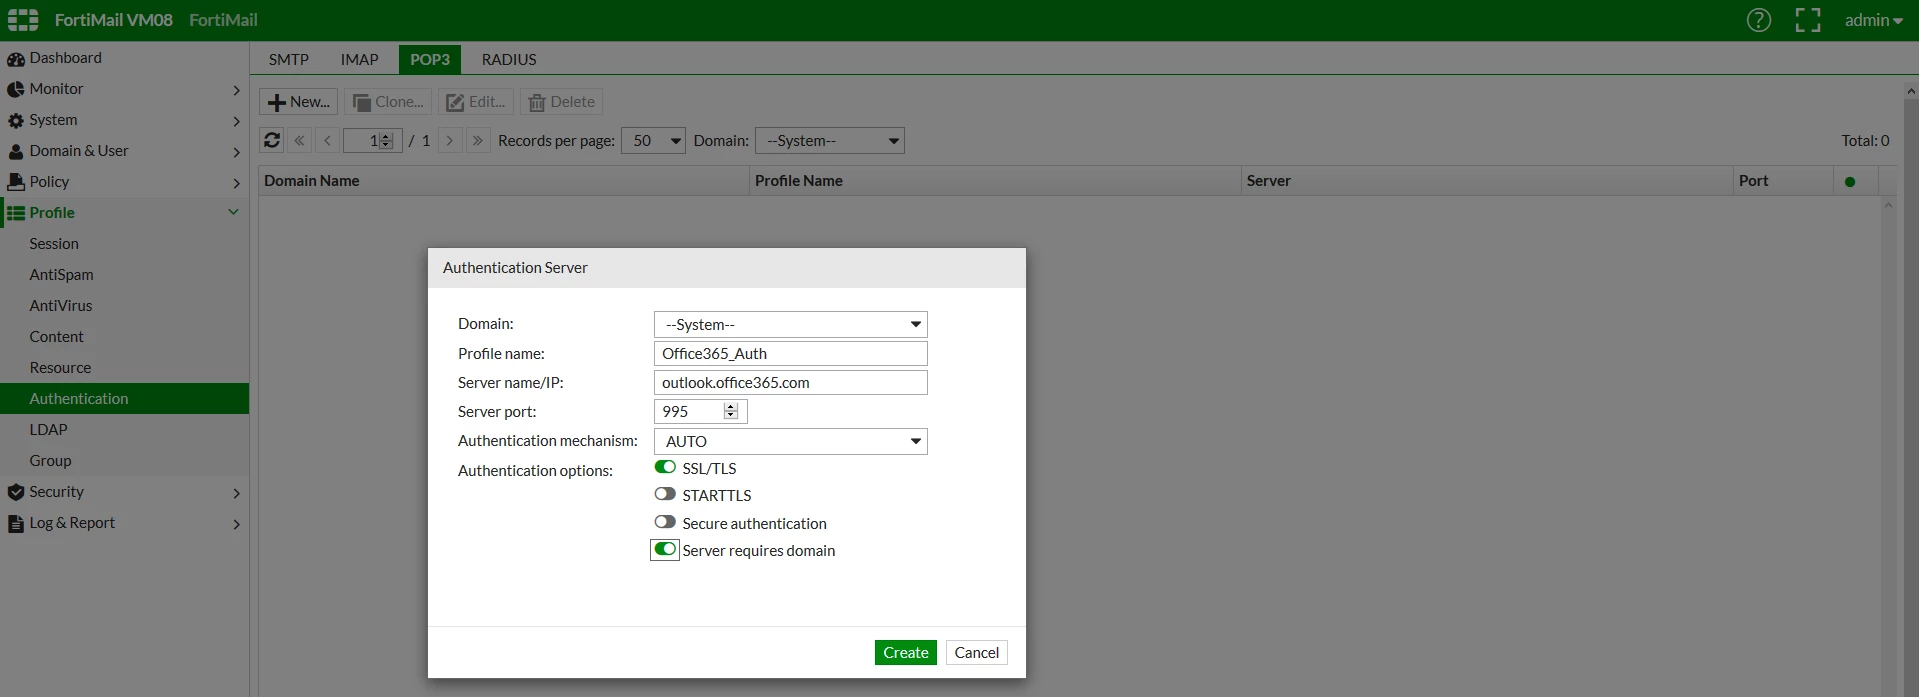Click the System gear icon

pos(15,120)
